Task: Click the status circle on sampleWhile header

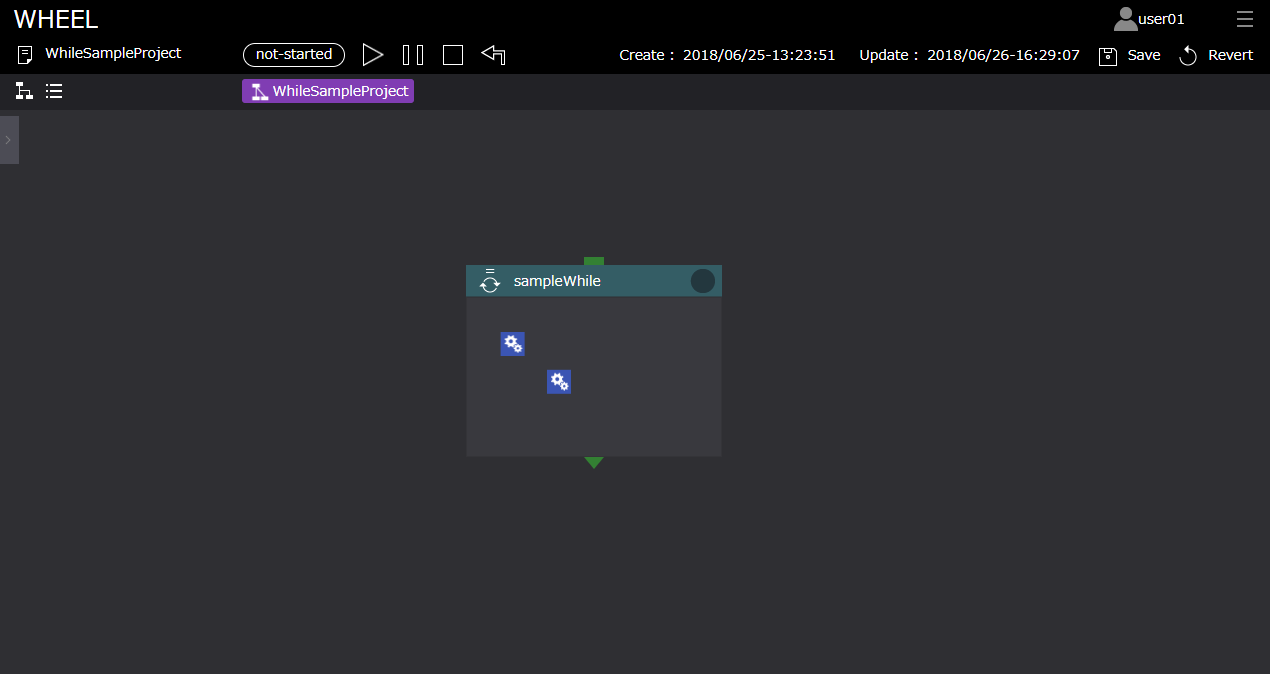Action: coord(703,281)
